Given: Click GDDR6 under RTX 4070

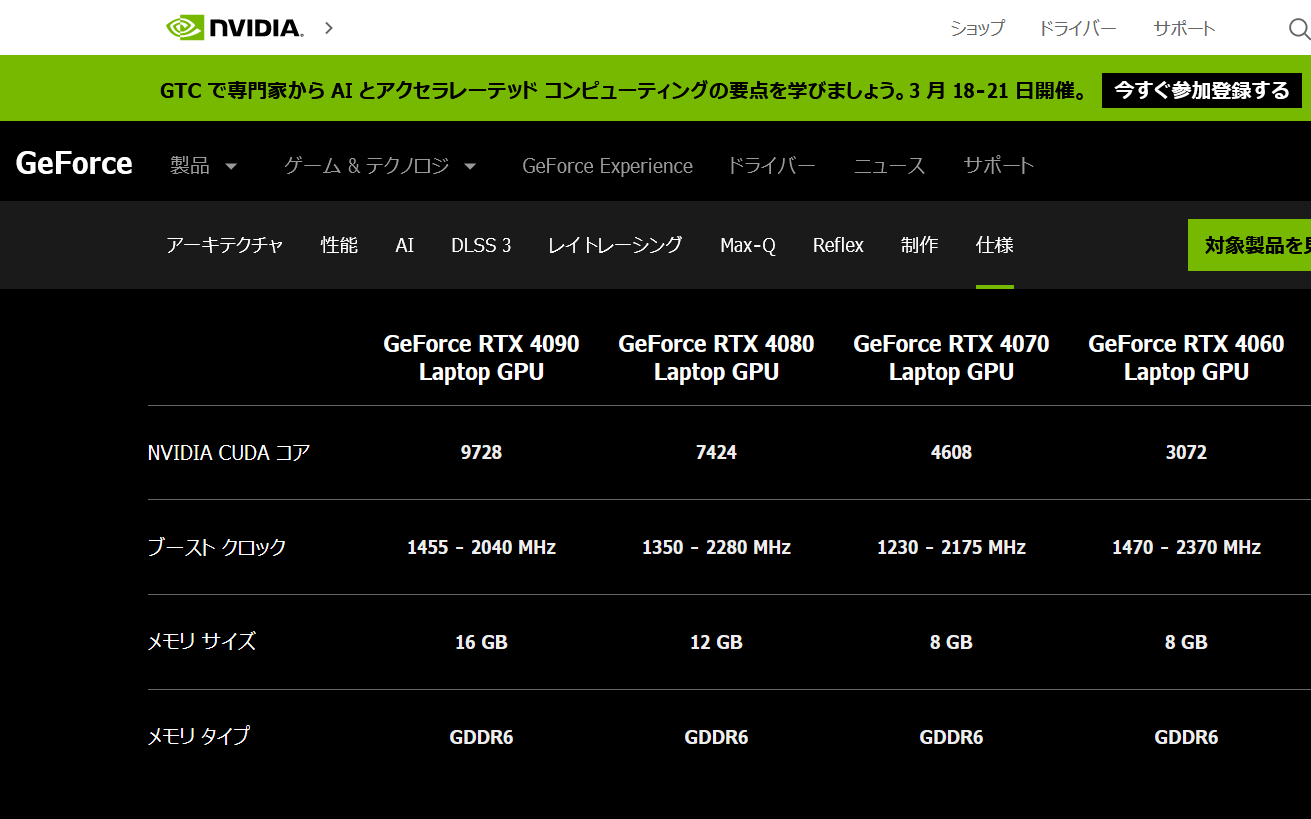Looking at the screenshot, I should pyautogui.click(x=951, y=737).
